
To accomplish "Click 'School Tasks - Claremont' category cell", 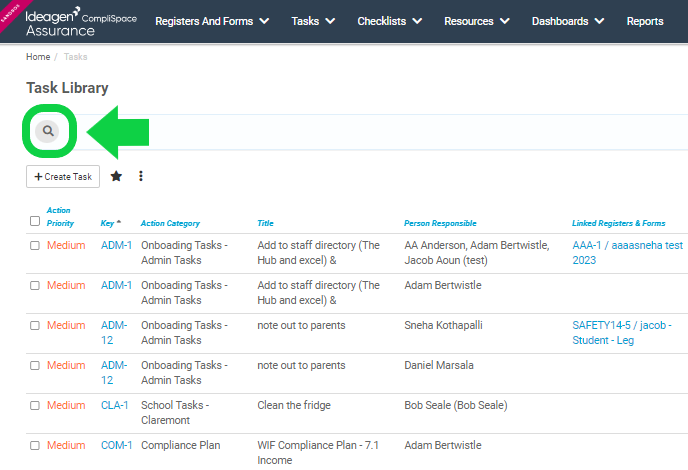I will tap(175, 413).
